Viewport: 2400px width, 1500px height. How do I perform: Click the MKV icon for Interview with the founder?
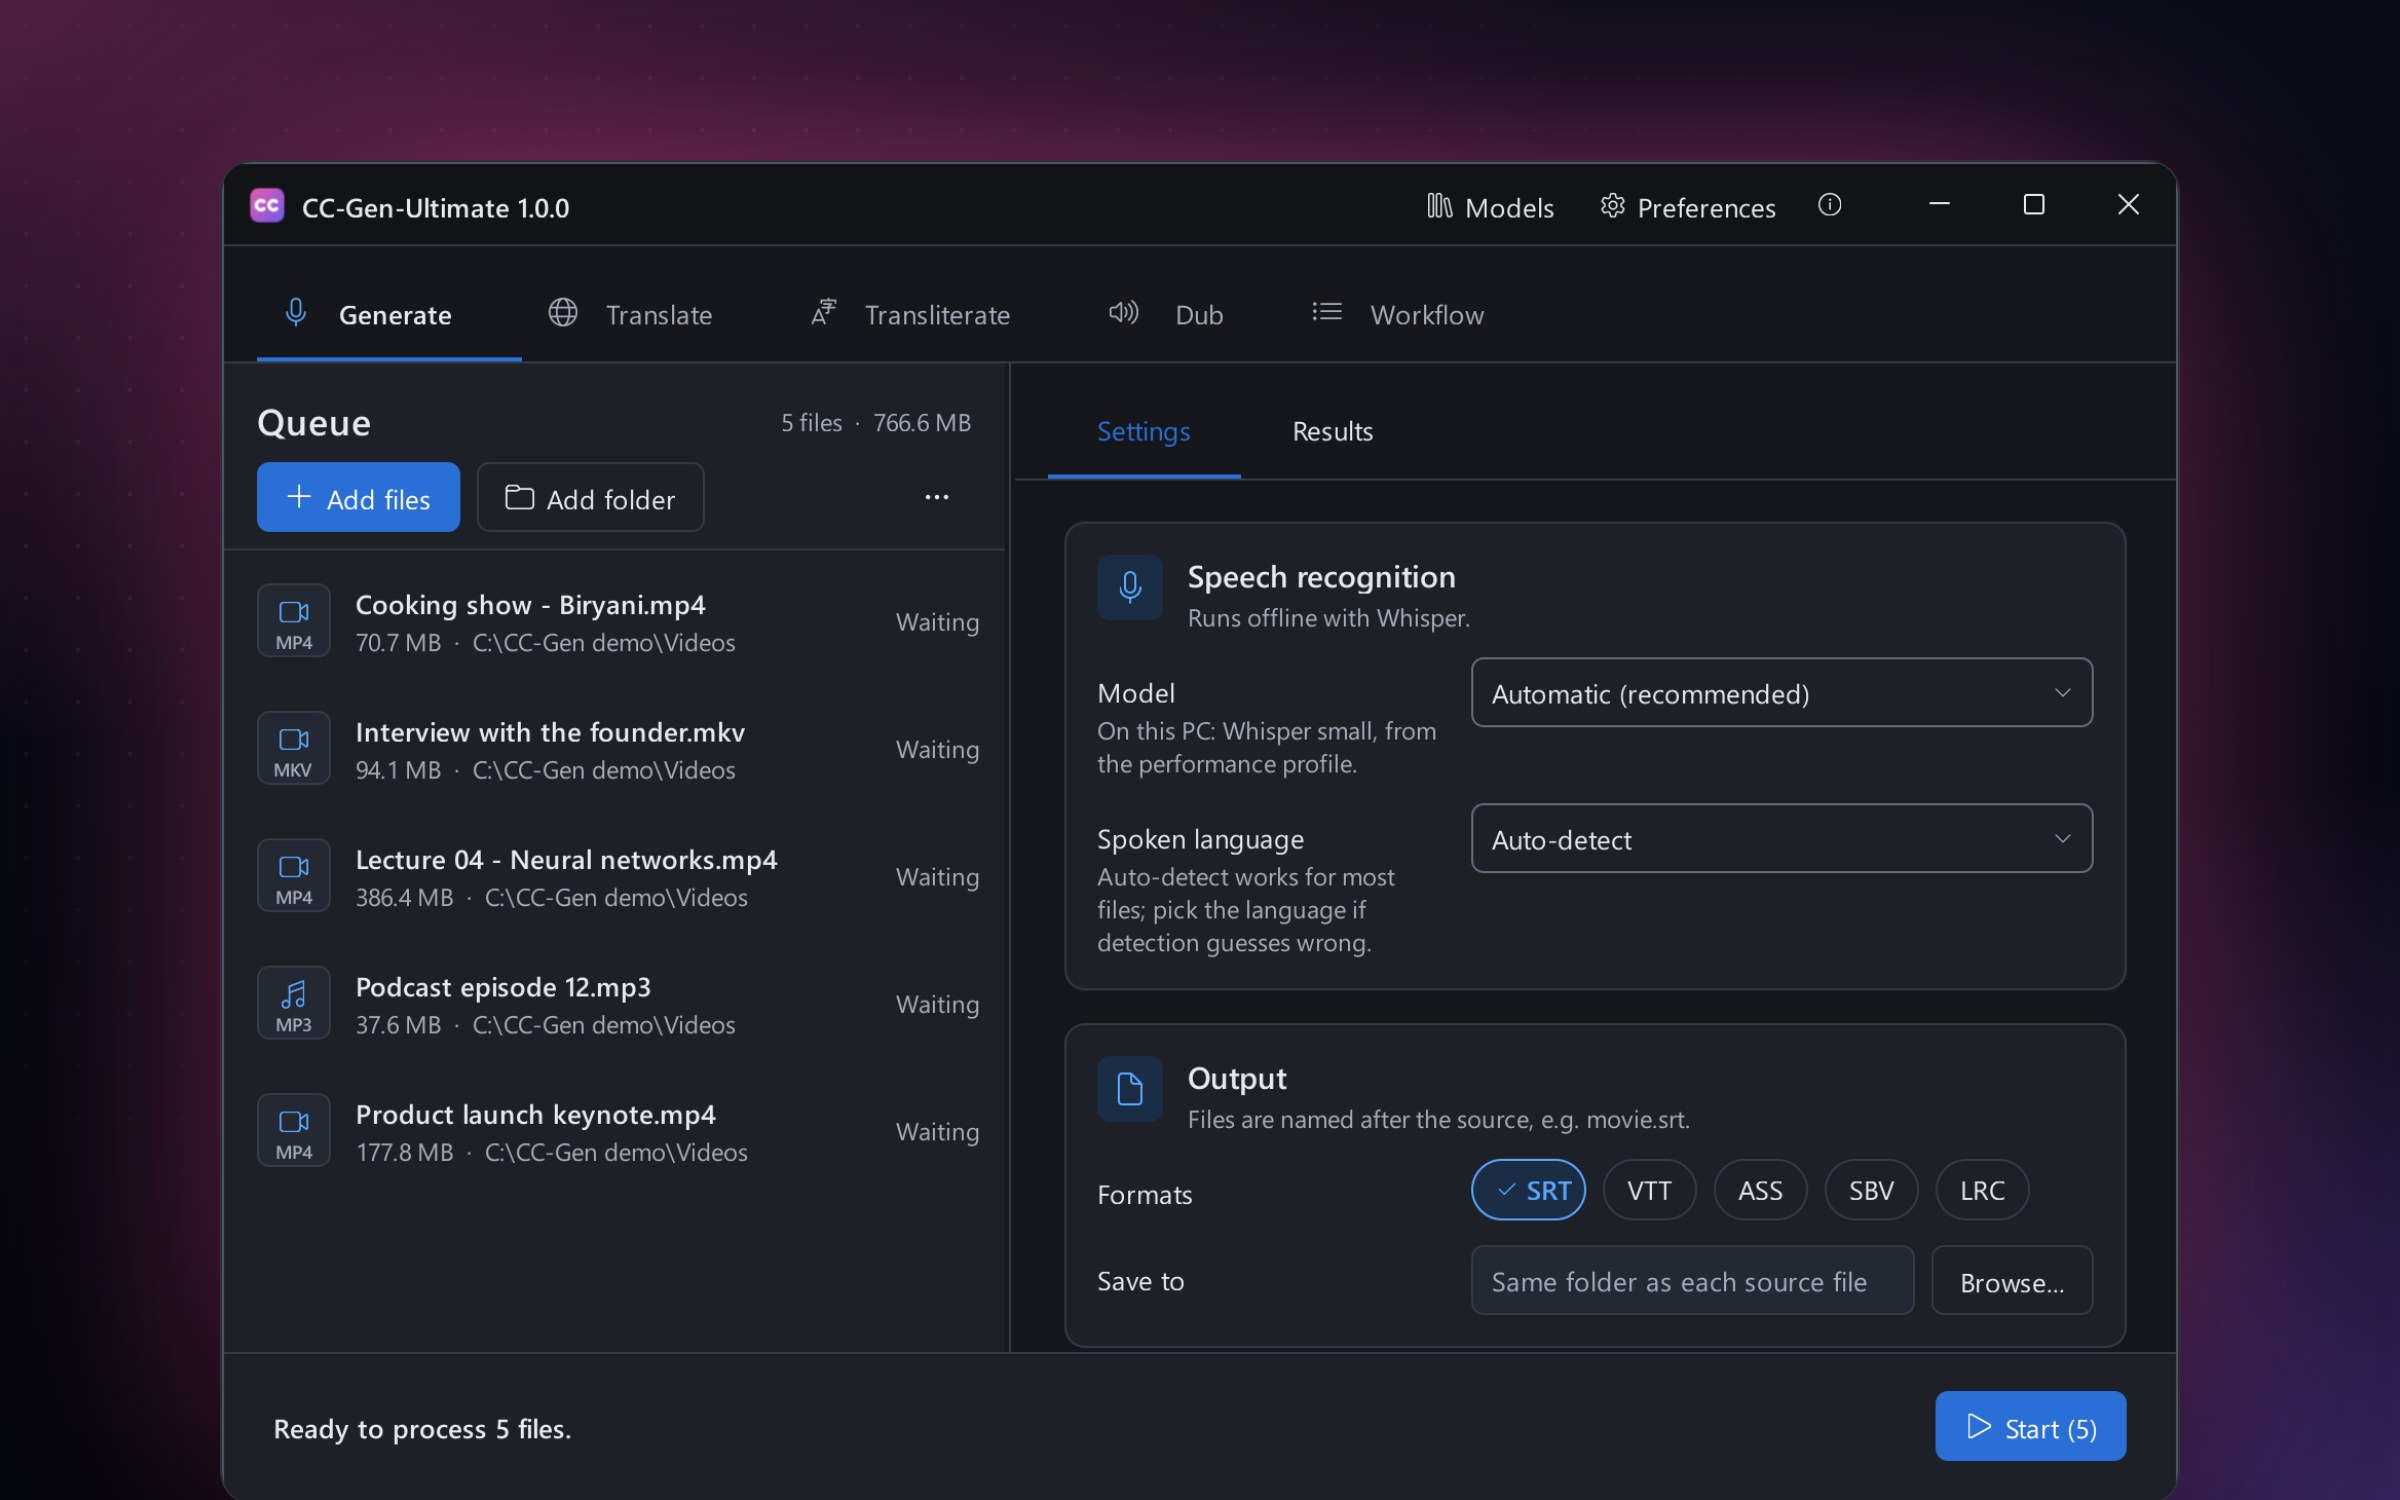(x=293, y=748)
